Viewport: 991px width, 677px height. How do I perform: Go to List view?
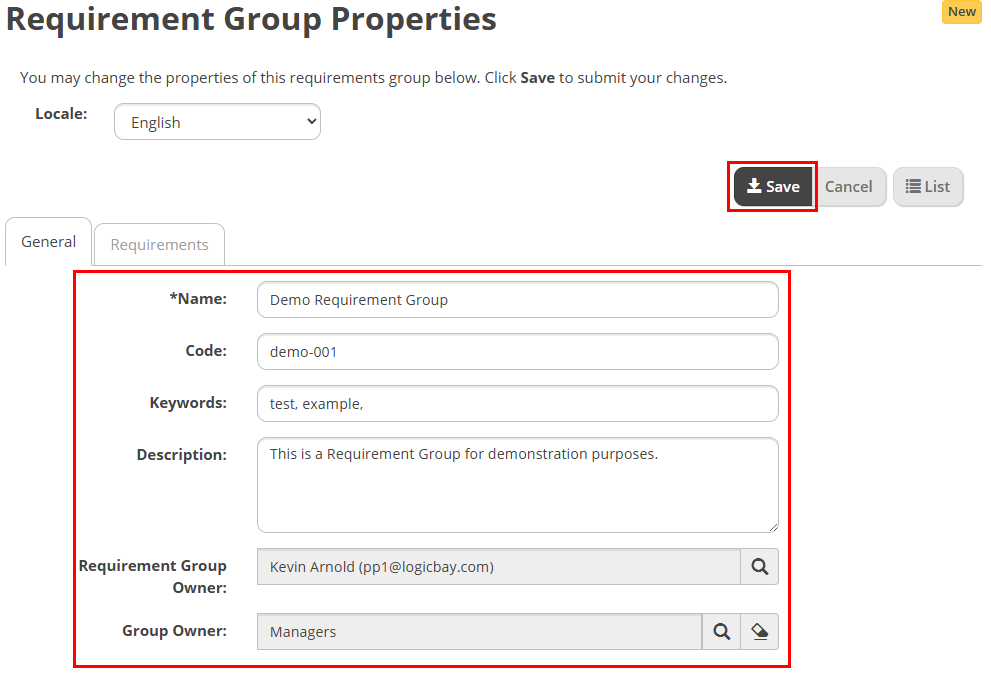point(928,187)
